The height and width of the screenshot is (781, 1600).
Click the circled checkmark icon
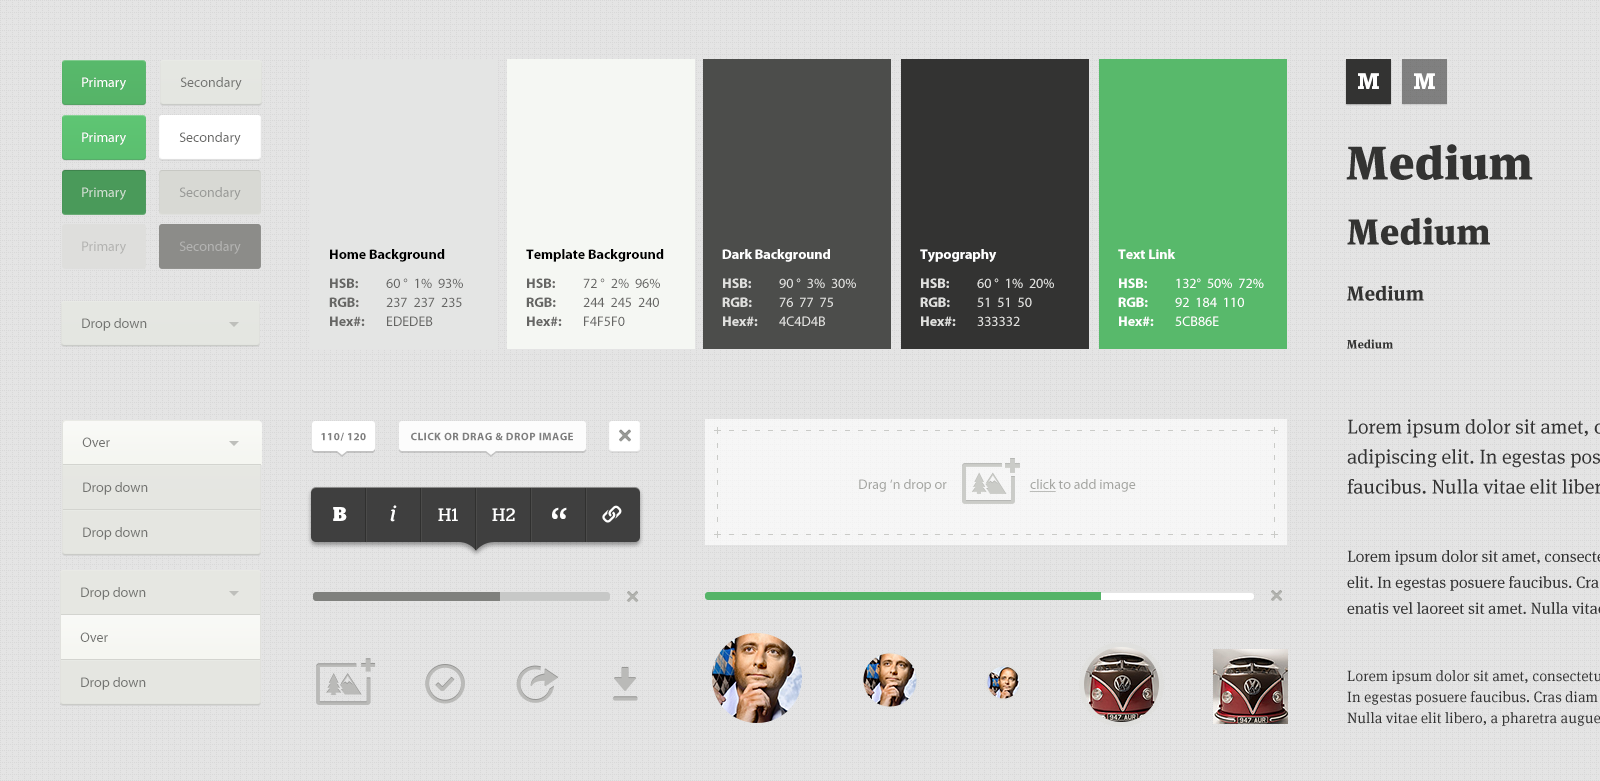click(445, 683)
